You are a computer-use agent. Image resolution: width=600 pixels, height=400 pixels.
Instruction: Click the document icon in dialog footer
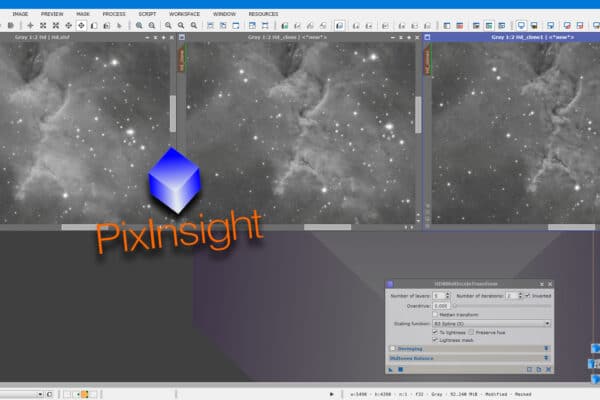tap(539, 369)
